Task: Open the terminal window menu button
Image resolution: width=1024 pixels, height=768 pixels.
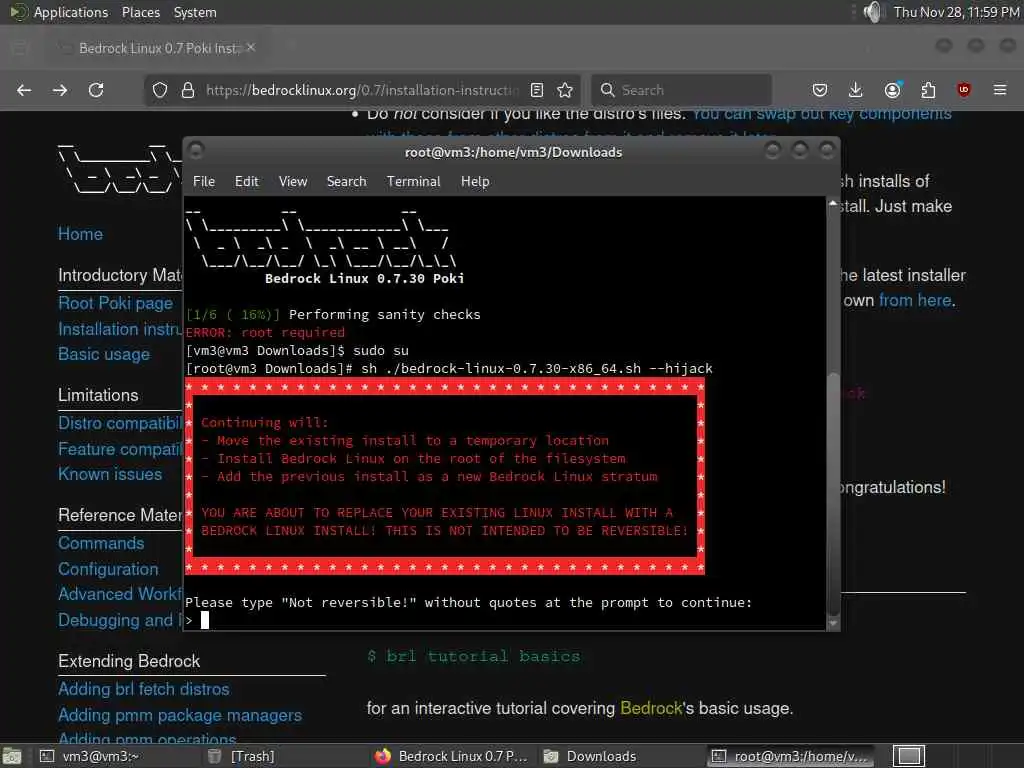Action: pos(196,151)
